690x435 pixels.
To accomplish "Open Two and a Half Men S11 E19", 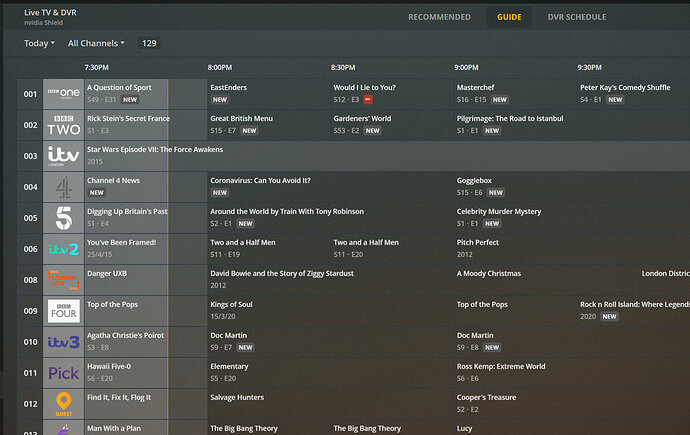I will 269,249.
